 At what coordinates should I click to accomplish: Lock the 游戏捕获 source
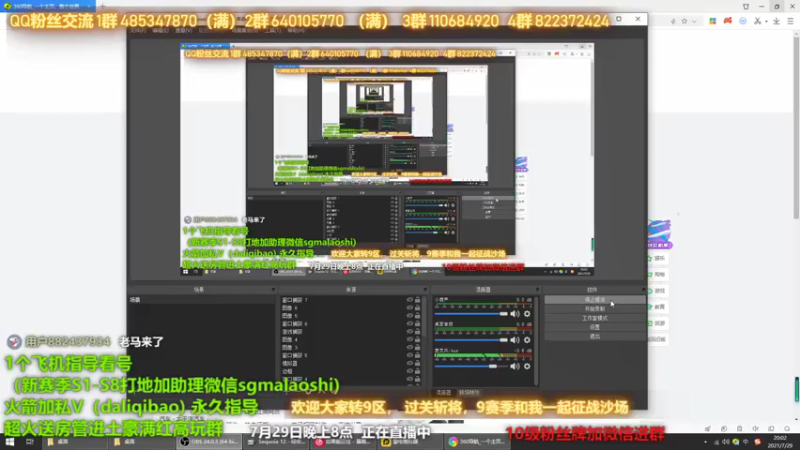[x=417, y=332]
